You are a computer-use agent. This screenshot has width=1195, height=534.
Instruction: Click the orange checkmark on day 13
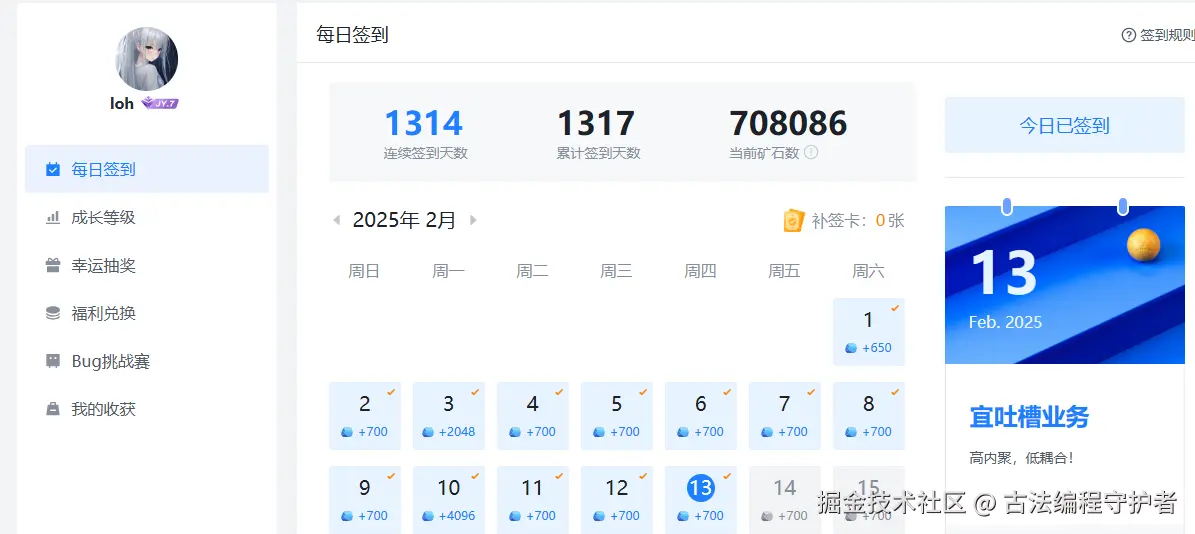[x=727, y=476]
